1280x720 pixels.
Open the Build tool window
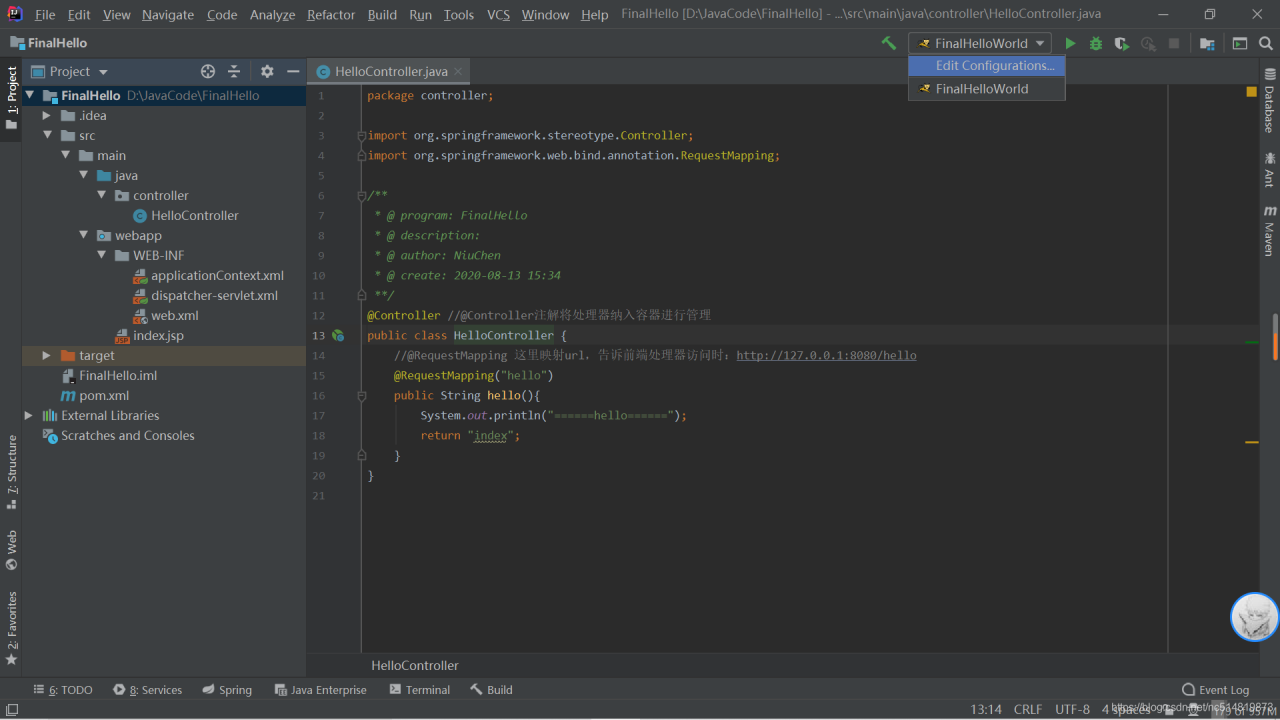(x=491, y=690)
